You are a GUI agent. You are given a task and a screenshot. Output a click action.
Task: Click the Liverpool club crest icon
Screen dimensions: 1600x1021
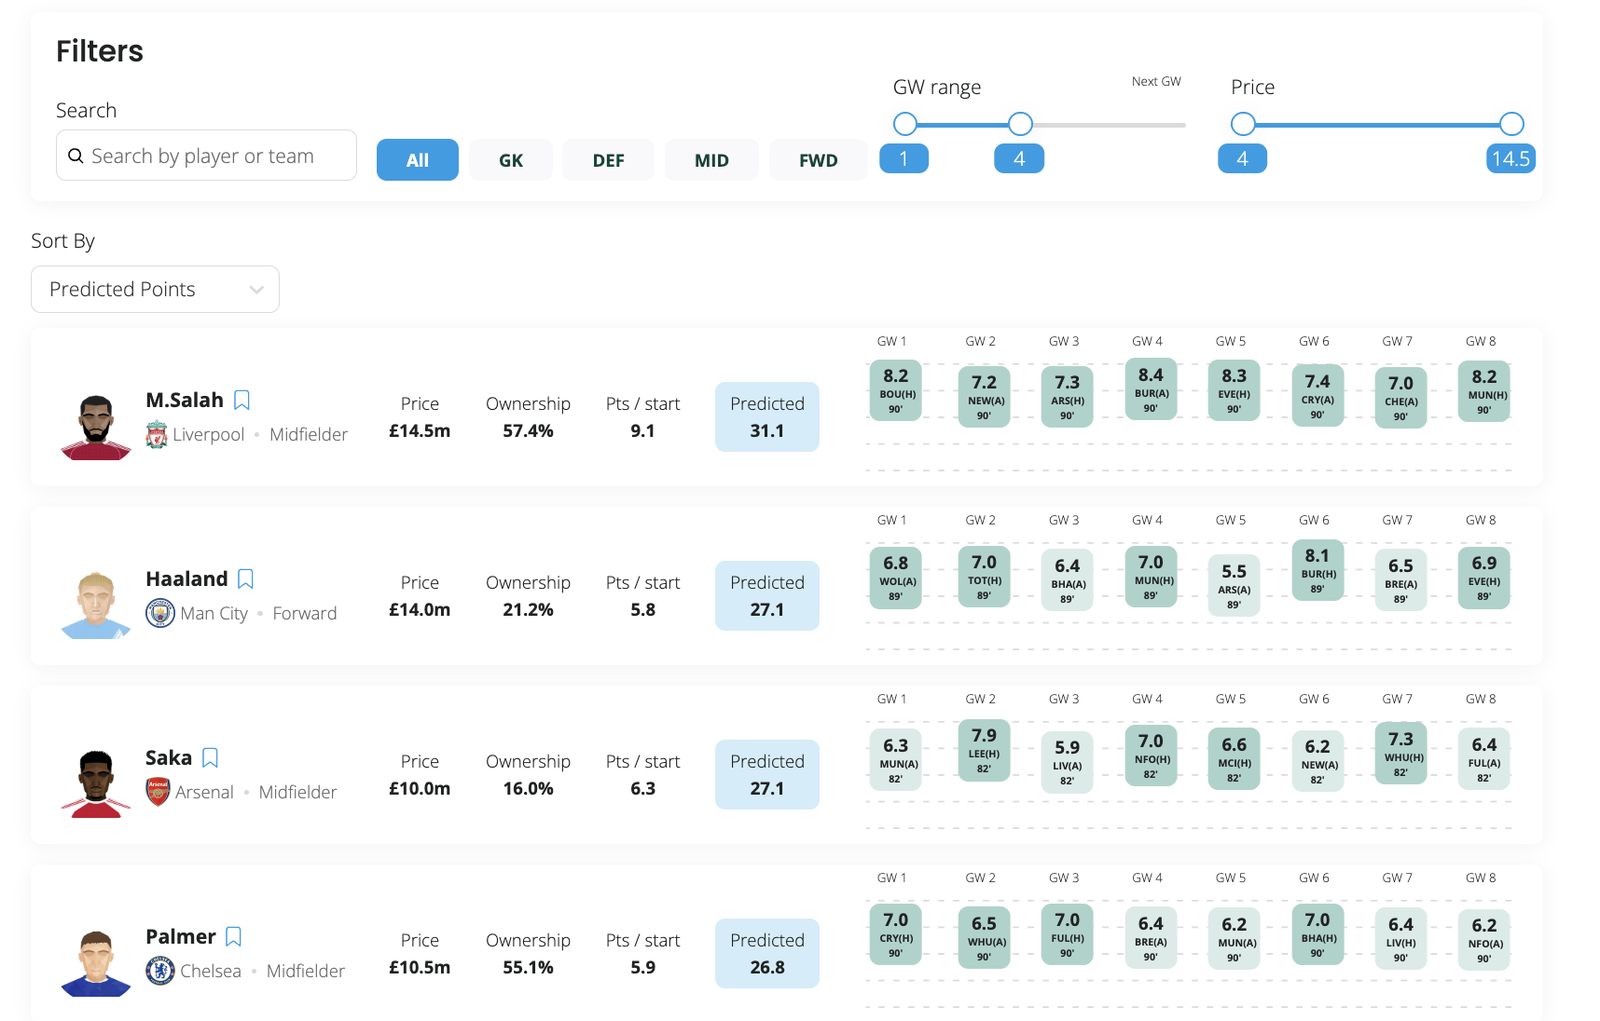tap(157, 435)
